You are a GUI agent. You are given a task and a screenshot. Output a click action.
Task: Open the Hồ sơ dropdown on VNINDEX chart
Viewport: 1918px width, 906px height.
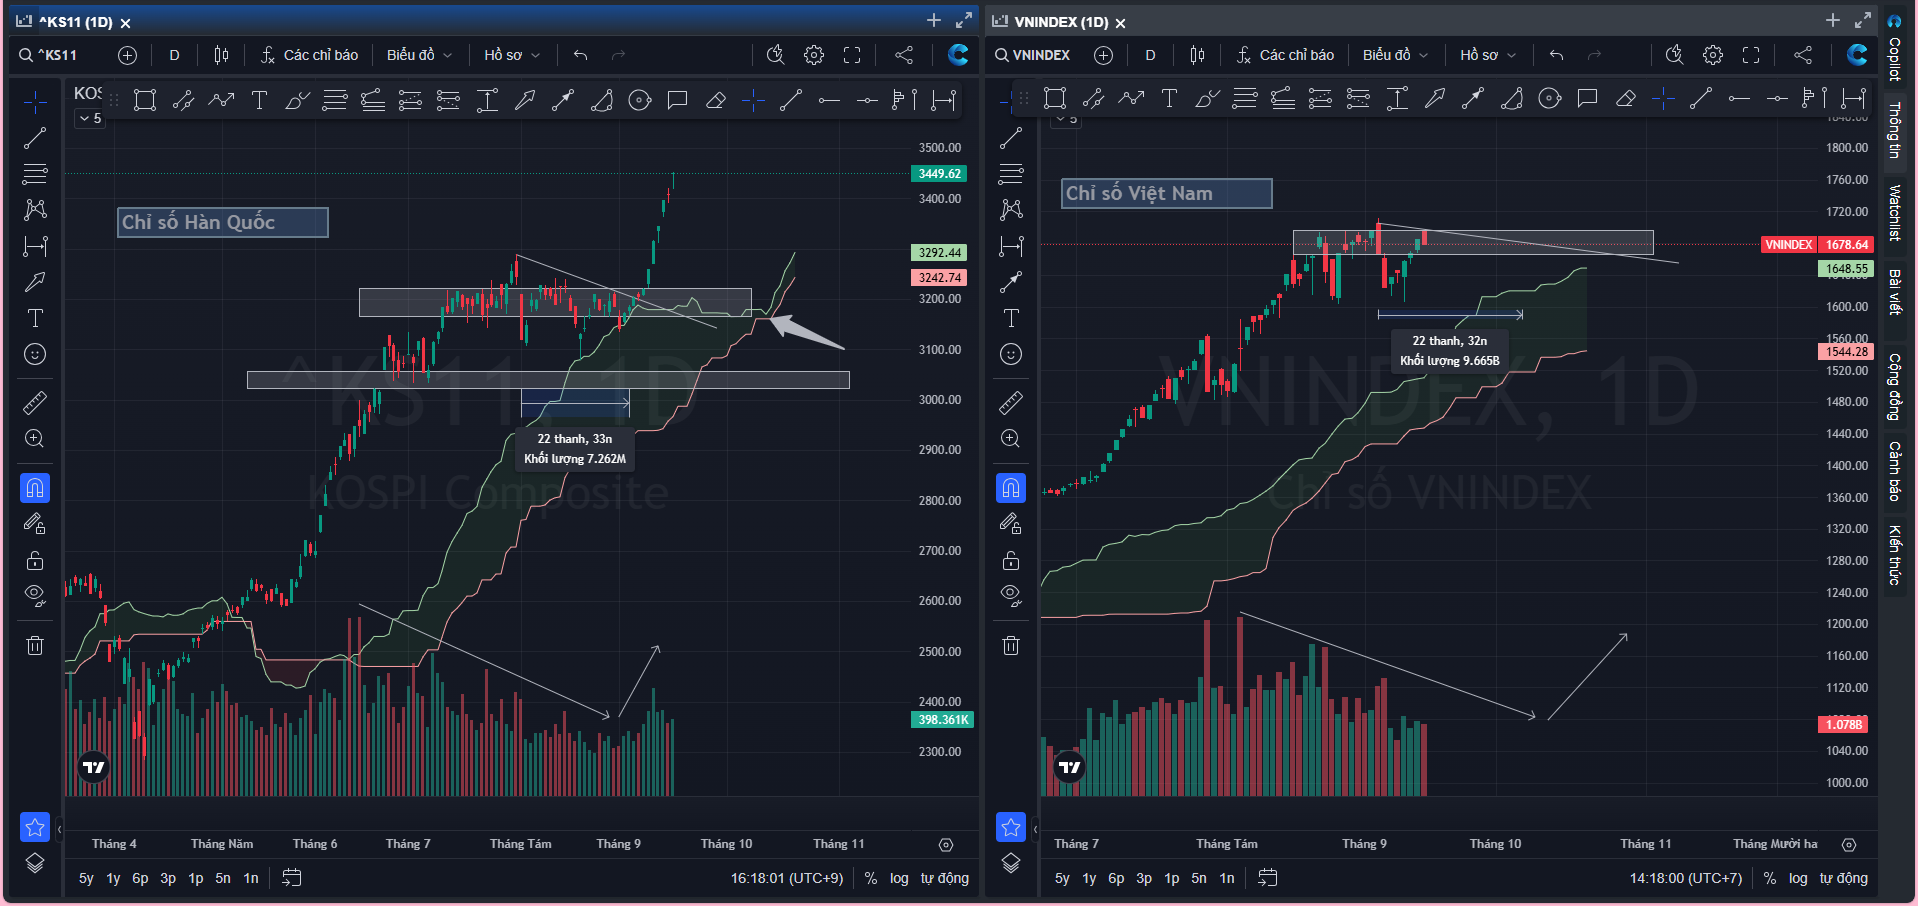(1487, 55)
